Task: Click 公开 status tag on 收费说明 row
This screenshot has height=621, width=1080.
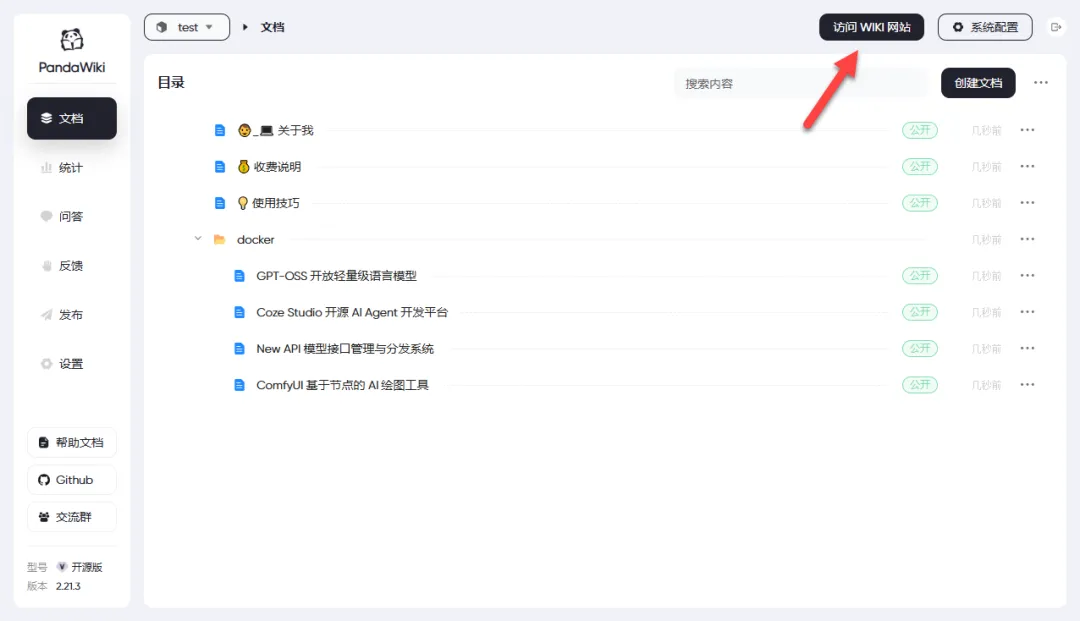Action: [920, 167]
